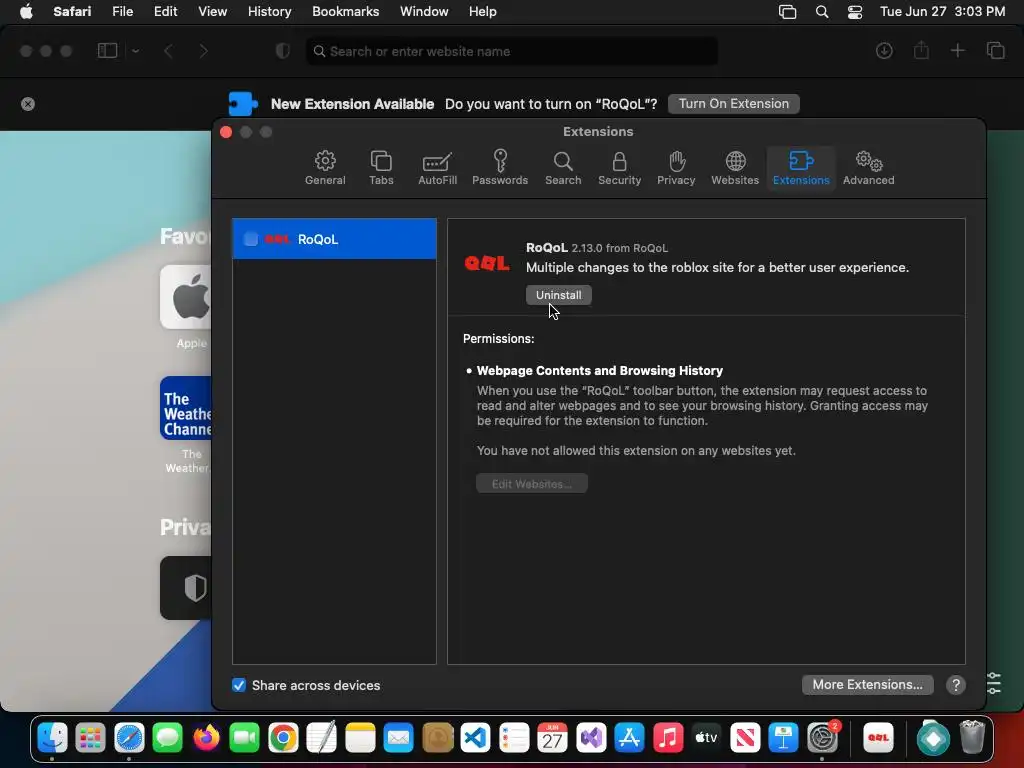The width and height of the screenshot is (1024, 768).
Task: Open Reminders from the Dock
Action: point(514,738)
